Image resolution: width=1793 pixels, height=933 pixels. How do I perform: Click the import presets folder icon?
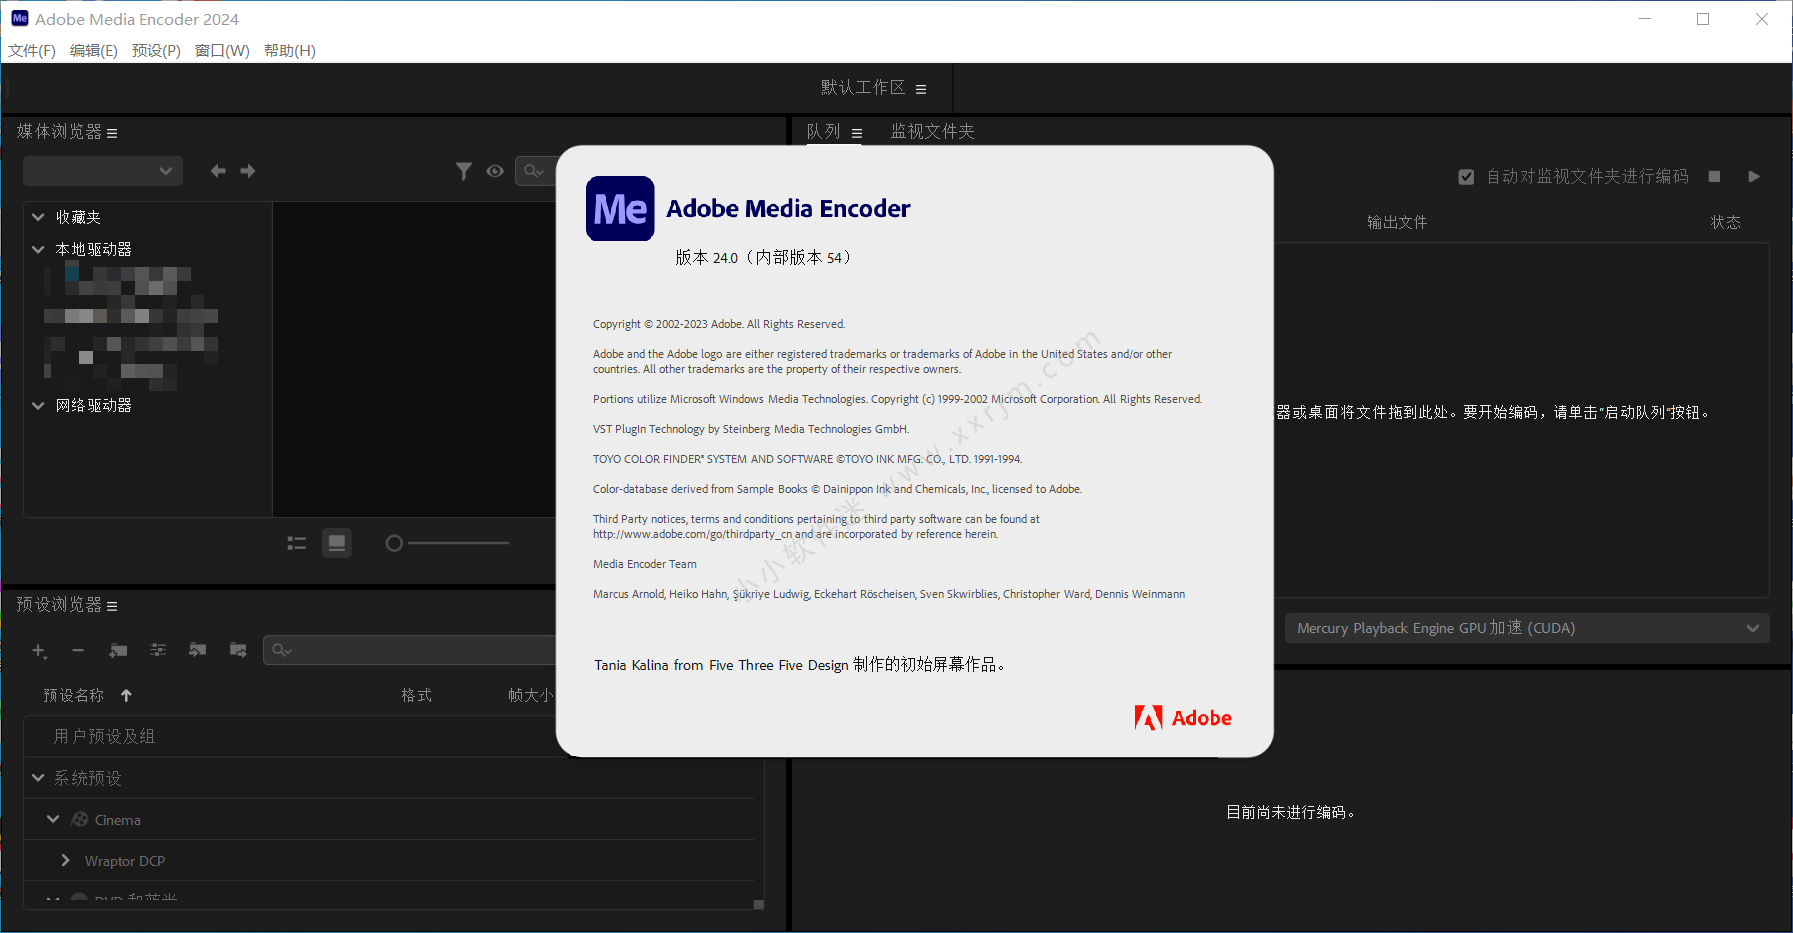(198, 651)
